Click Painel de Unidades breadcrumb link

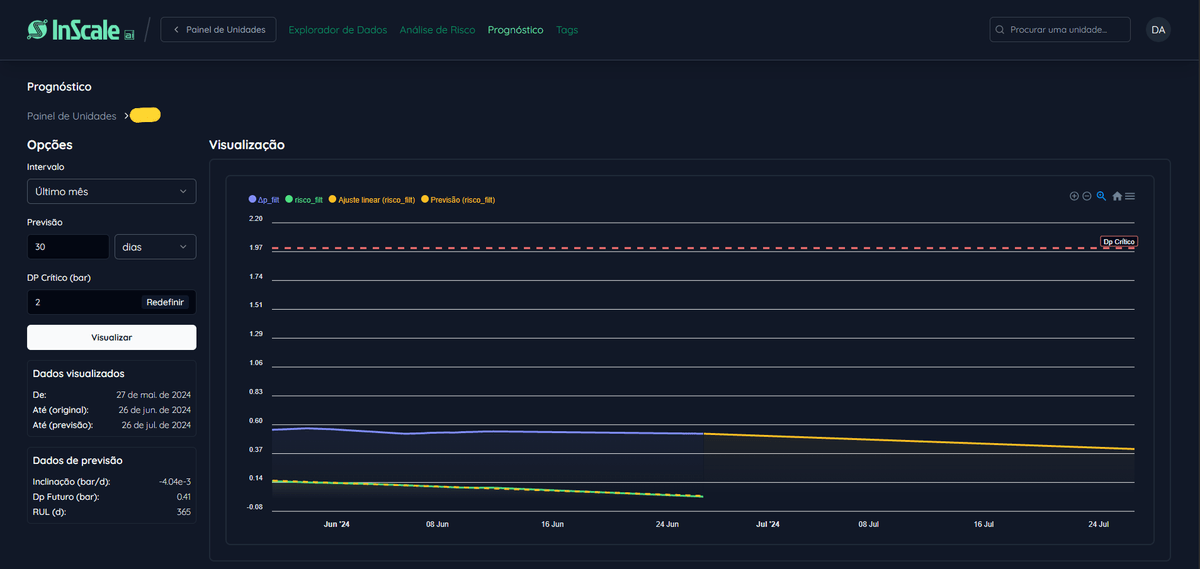pos(71,116)
